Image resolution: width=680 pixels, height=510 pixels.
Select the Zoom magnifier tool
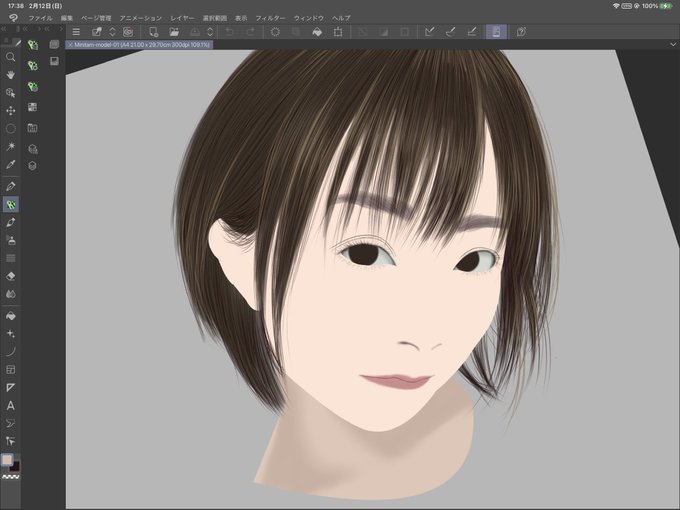tap(11, 57)
